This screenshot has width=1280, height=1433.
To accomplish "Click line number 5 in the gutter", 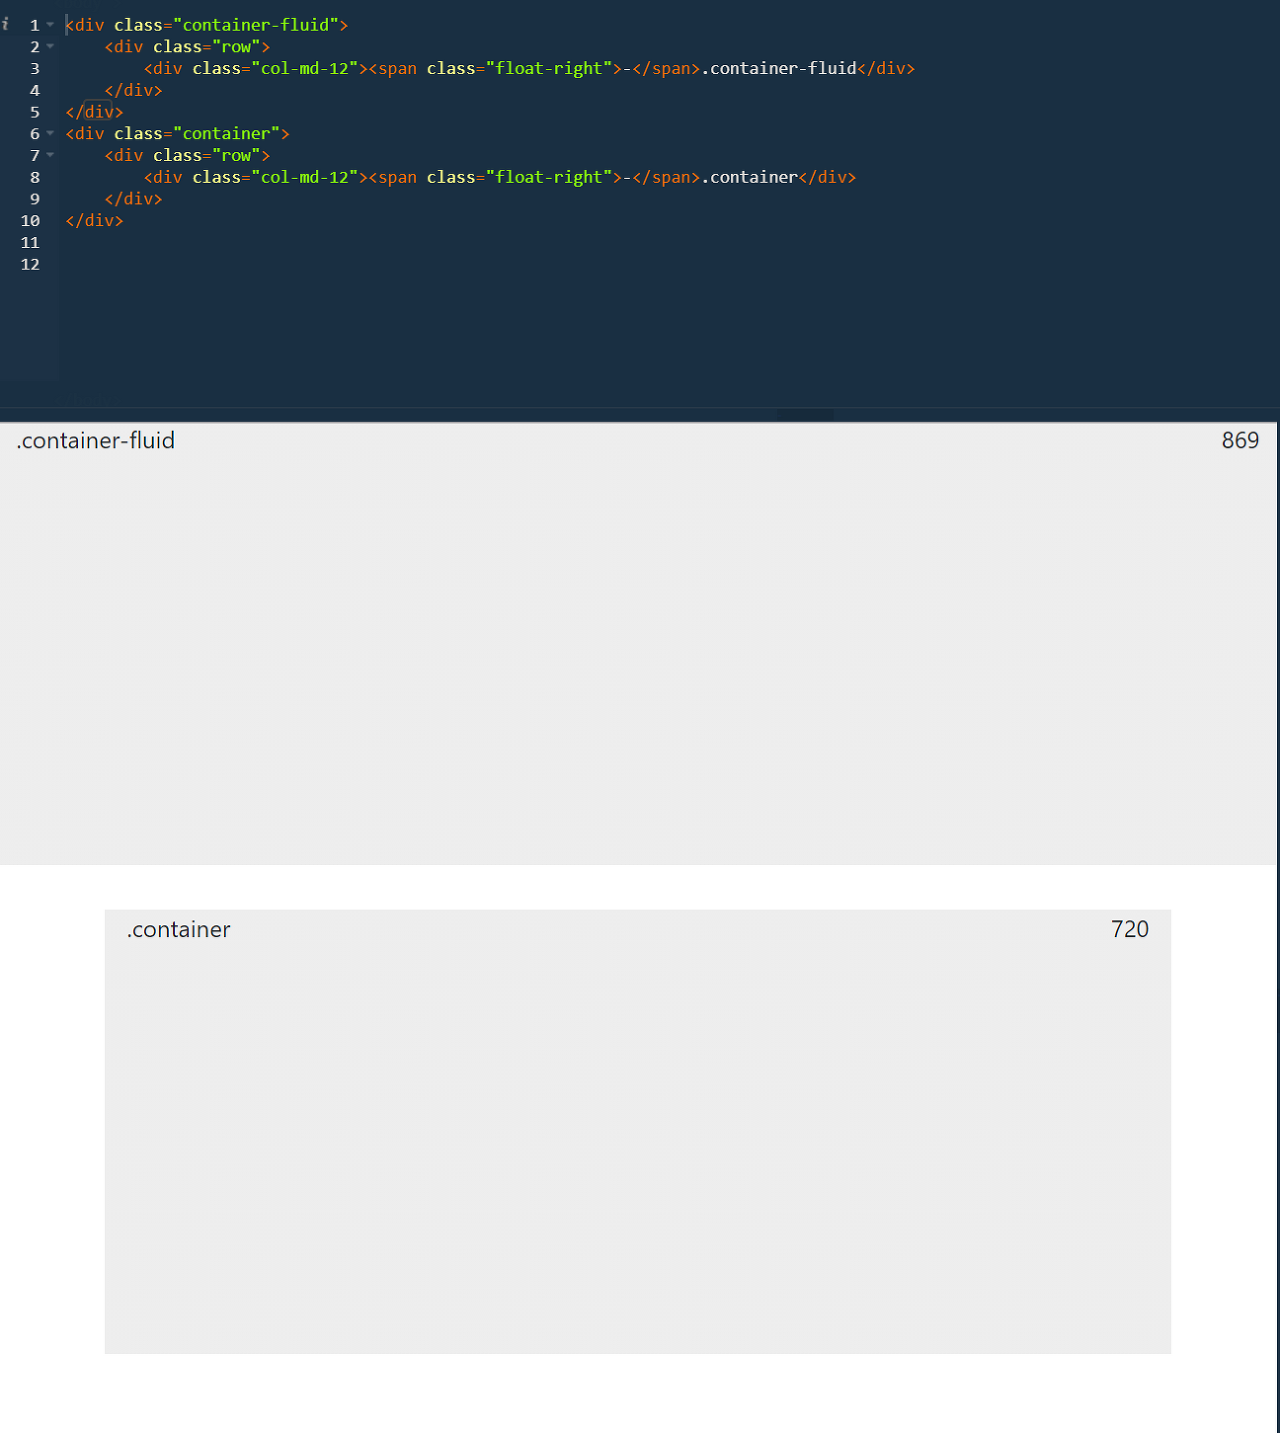I will (35, 112).
